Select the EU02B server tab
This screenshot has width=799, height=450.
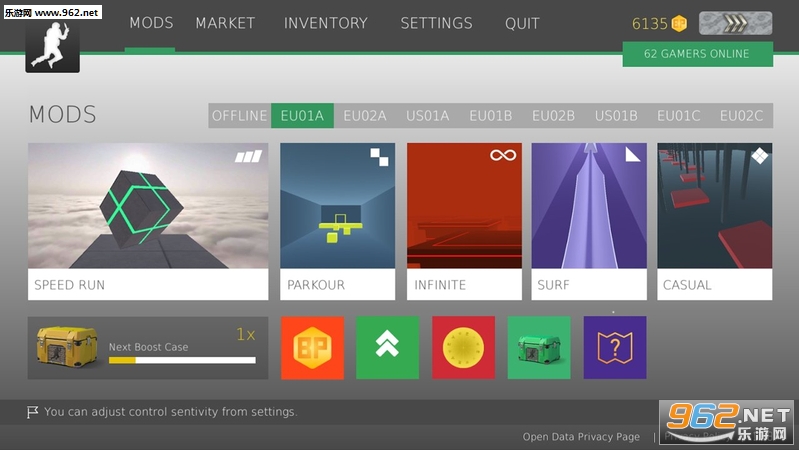point(553,116)
